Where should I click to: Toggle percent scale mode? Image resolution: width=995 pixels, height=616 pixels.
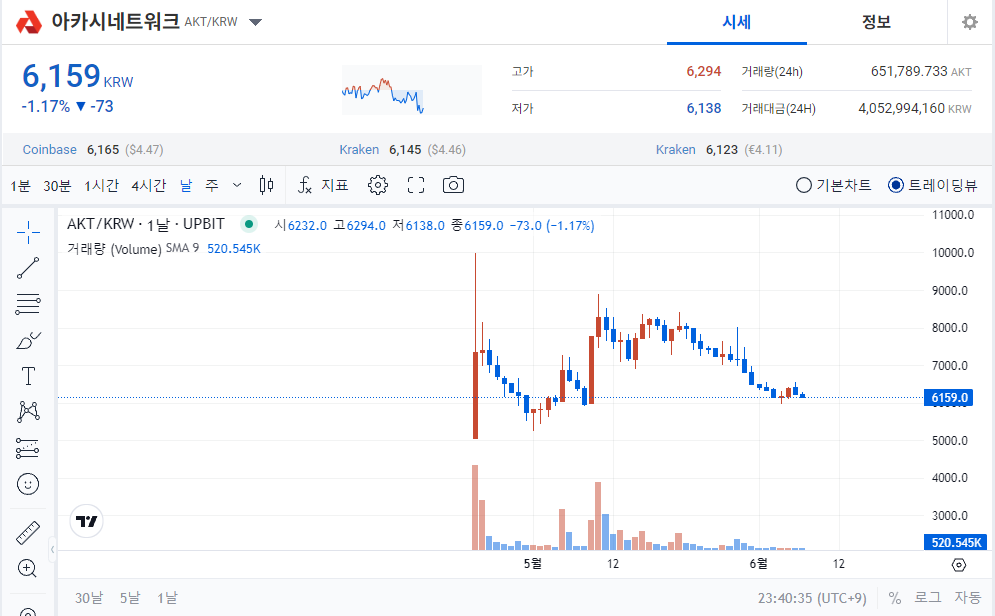click(x=895, y=598)
